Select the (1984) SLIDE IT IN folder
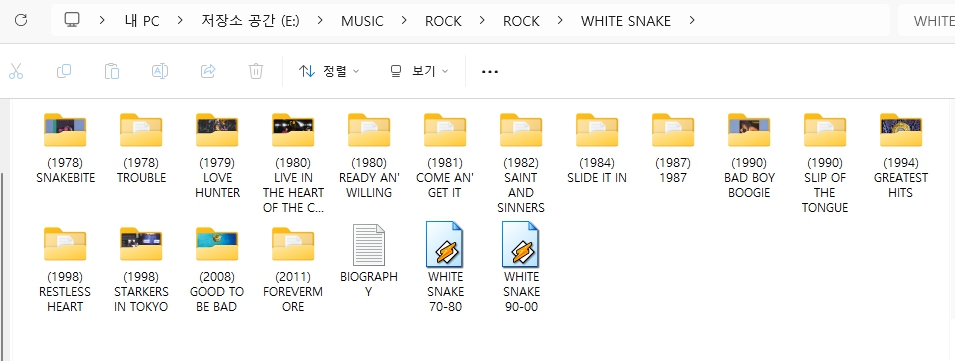Viewport: 955px width, 361px height. point(597,148)
